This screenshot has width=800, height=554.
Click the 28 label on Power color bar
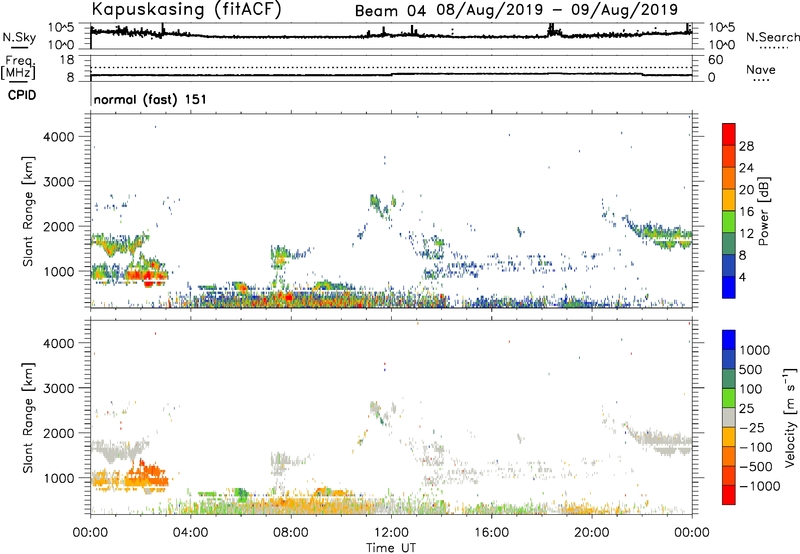746,146
